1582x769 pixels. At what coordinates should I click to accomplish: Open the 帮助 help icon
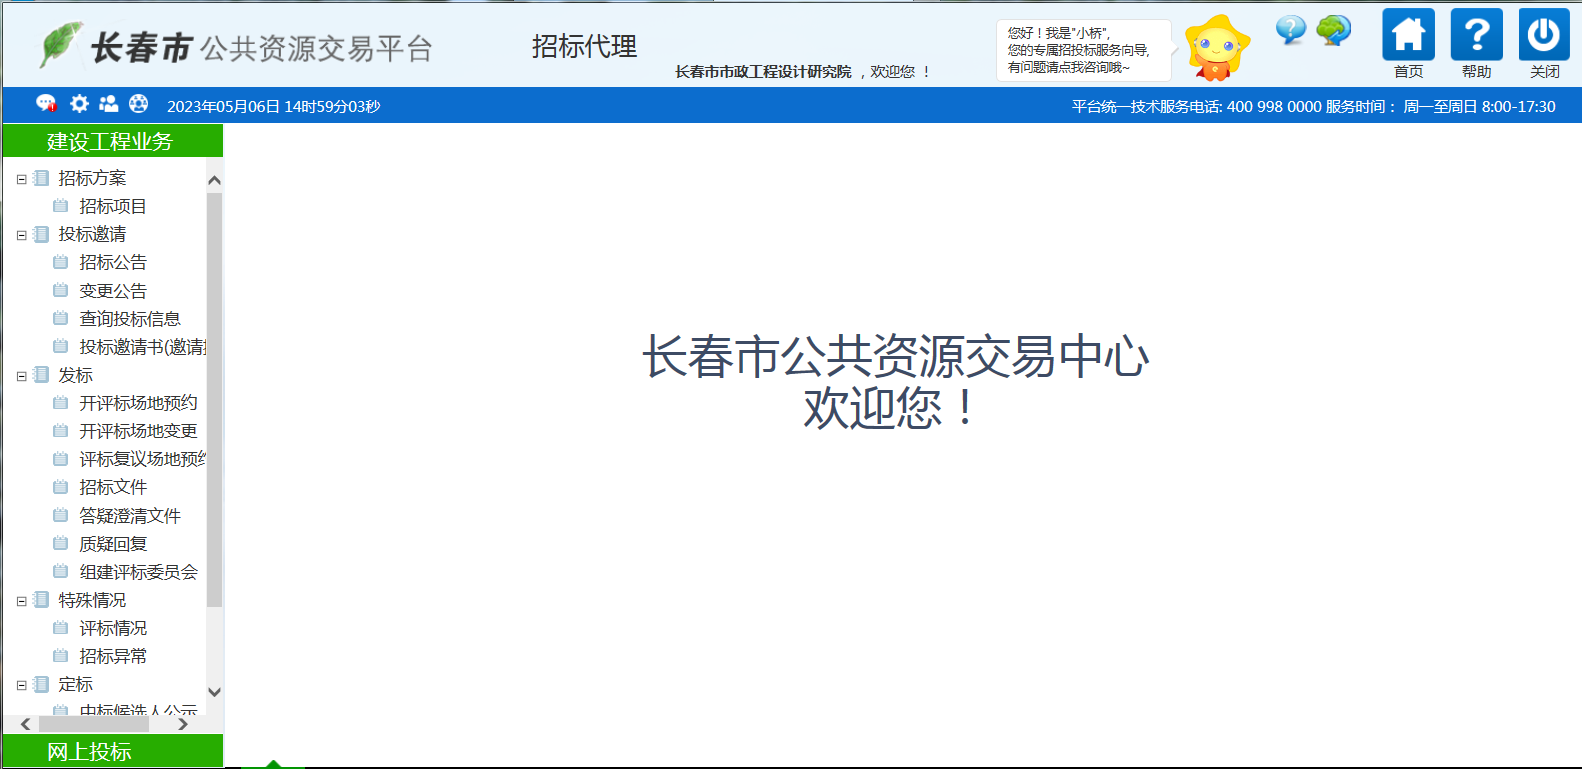pos(1476,36)
